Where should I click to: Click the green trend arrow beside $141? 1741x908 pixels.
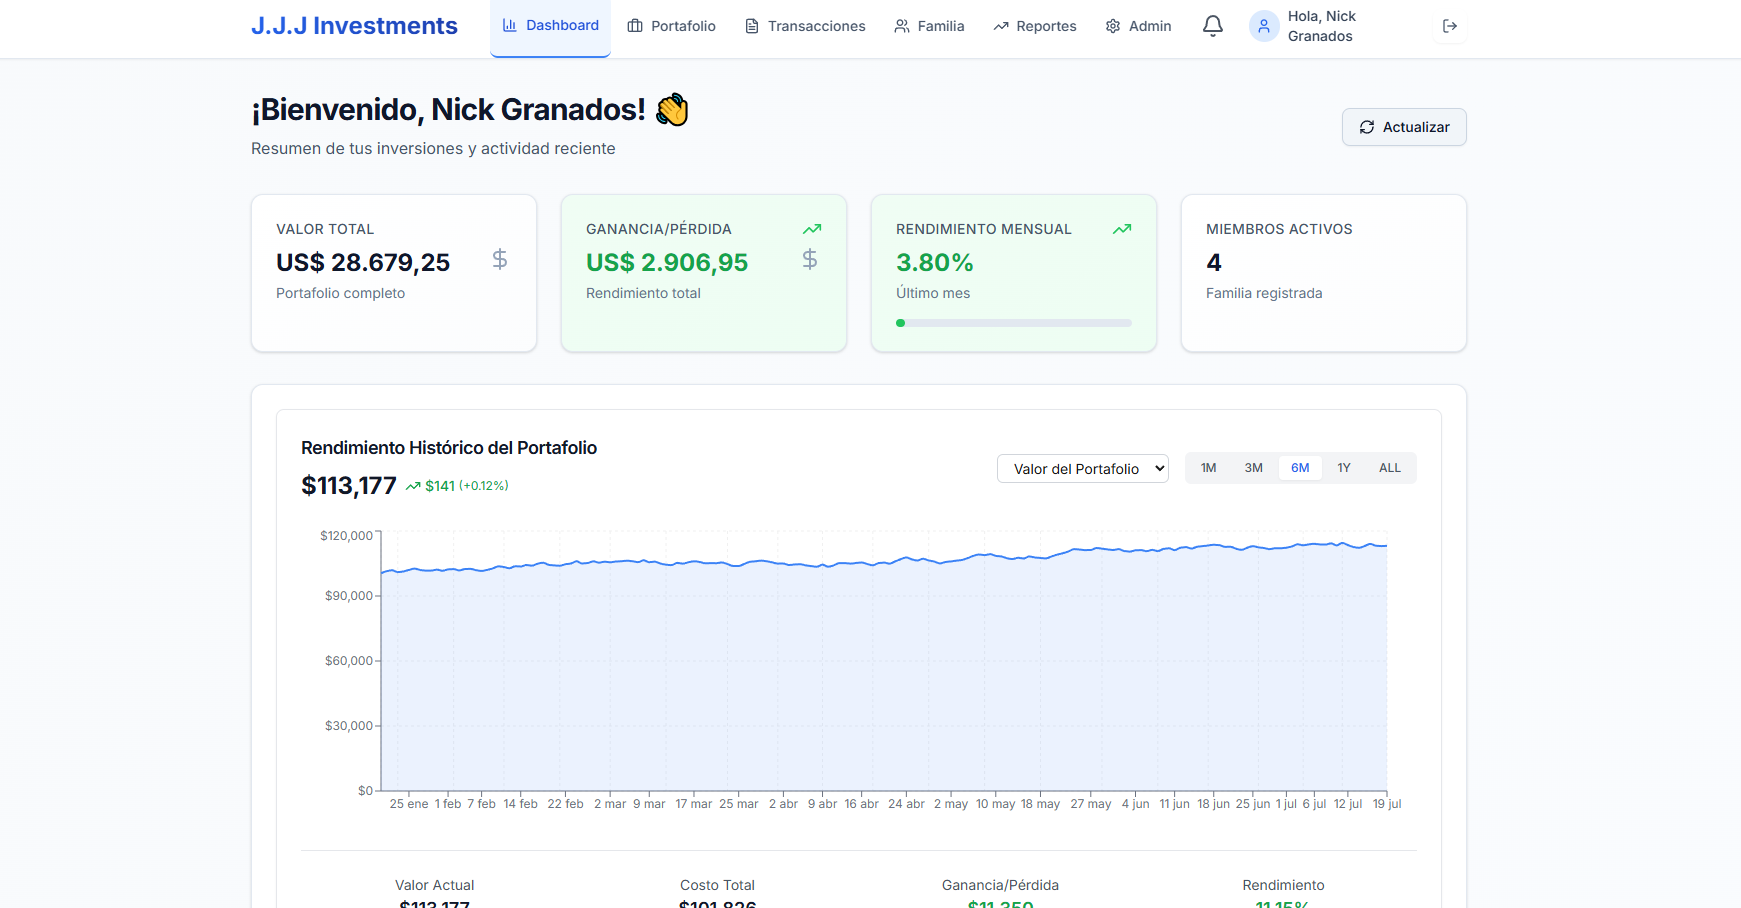[x=413, y=486]
